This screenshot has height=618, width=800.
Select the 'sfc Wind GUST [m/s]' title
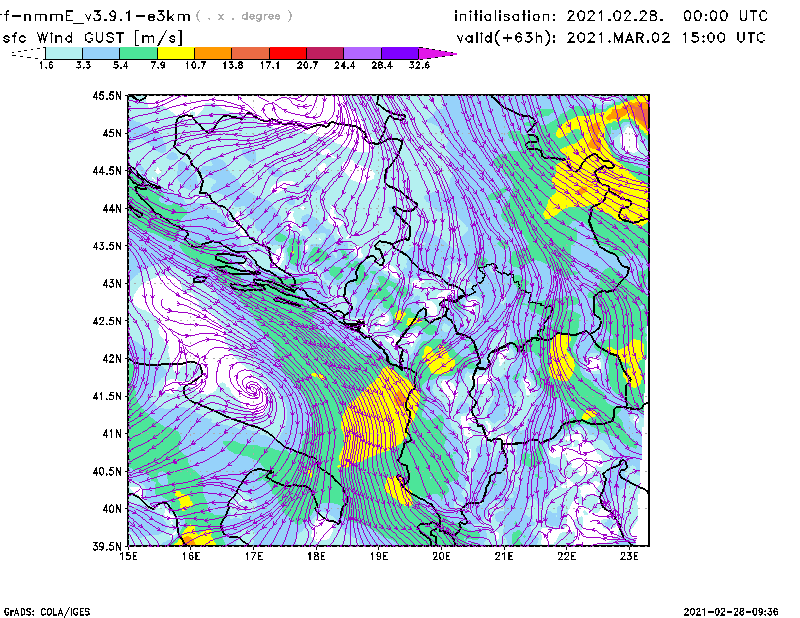[92, 38]
